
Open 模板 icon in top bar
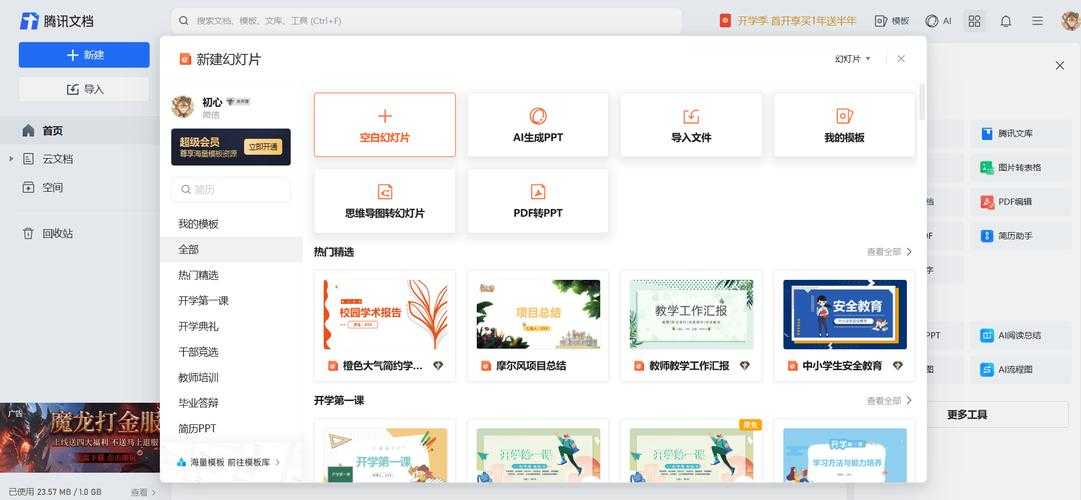pos(891,21)
